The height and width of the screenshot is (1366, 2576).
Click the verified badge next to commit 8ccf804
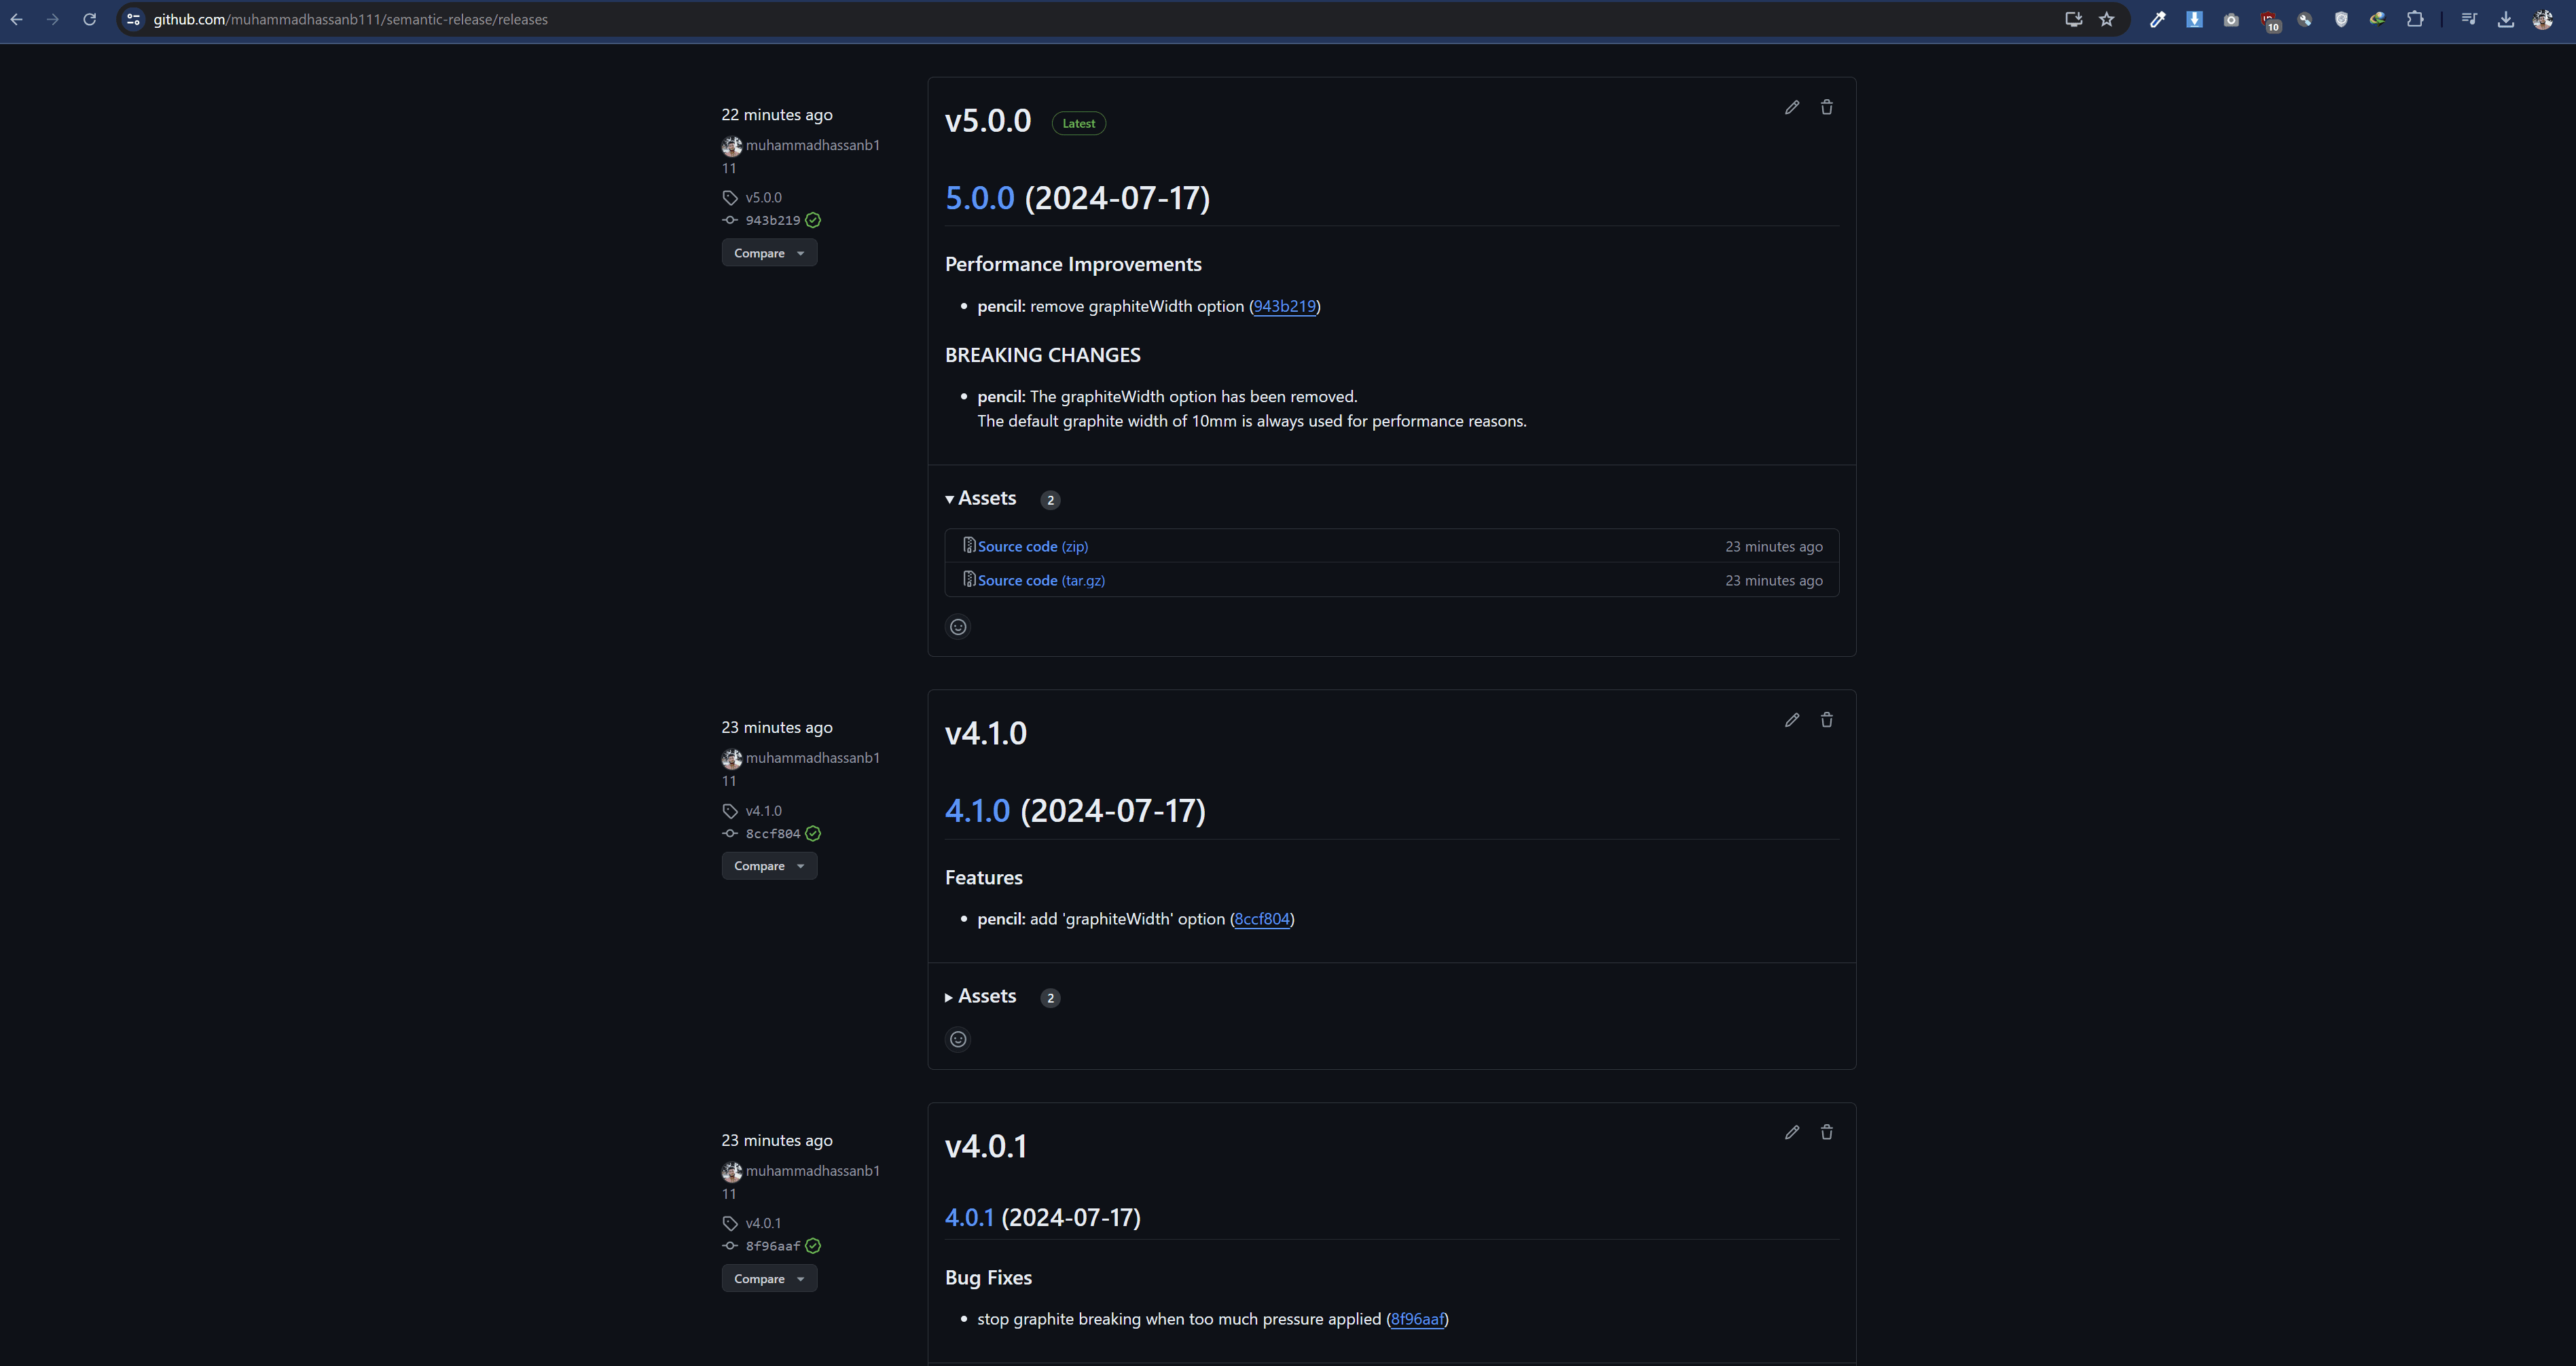click(x=812, y=833)
